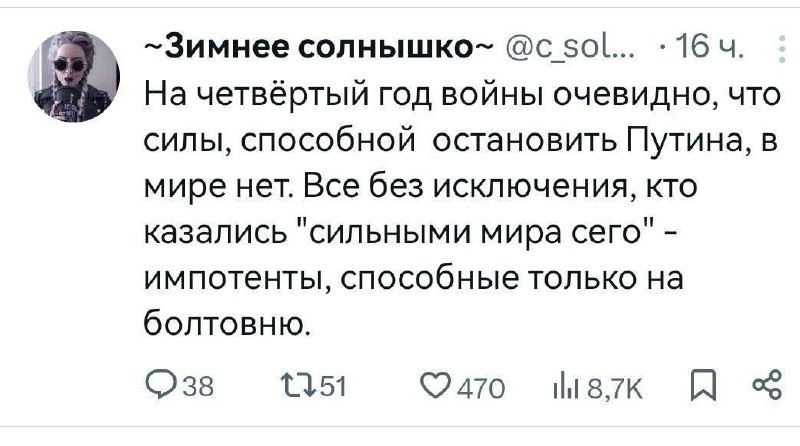Screen dimensions: 800x446
Task: Open the author's profile avatar
Action: coord(71,73)
